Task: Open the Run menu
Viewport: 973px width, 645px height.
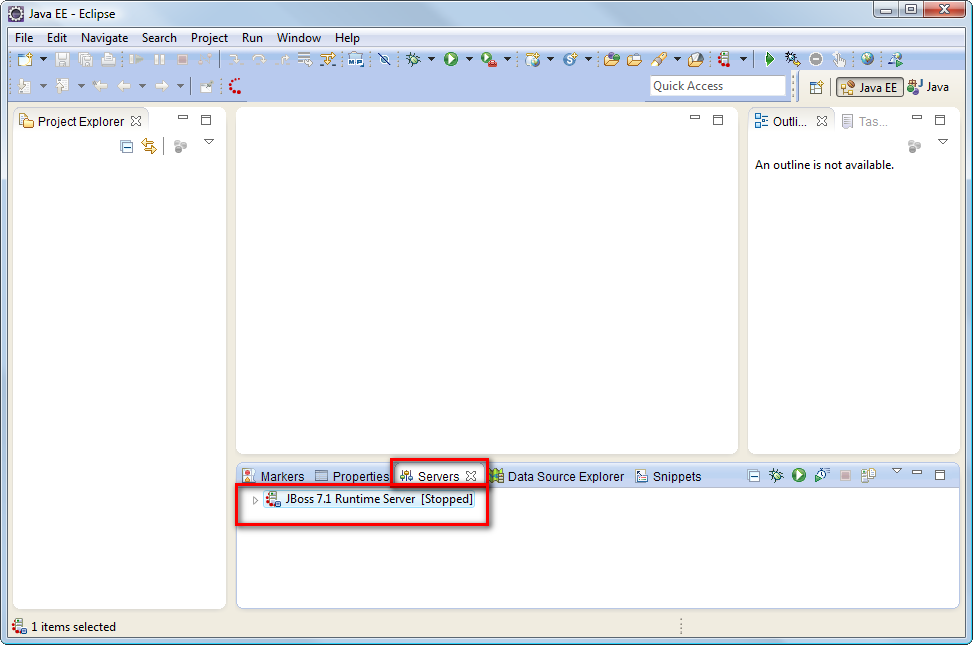Action: (x=252, y=38)
